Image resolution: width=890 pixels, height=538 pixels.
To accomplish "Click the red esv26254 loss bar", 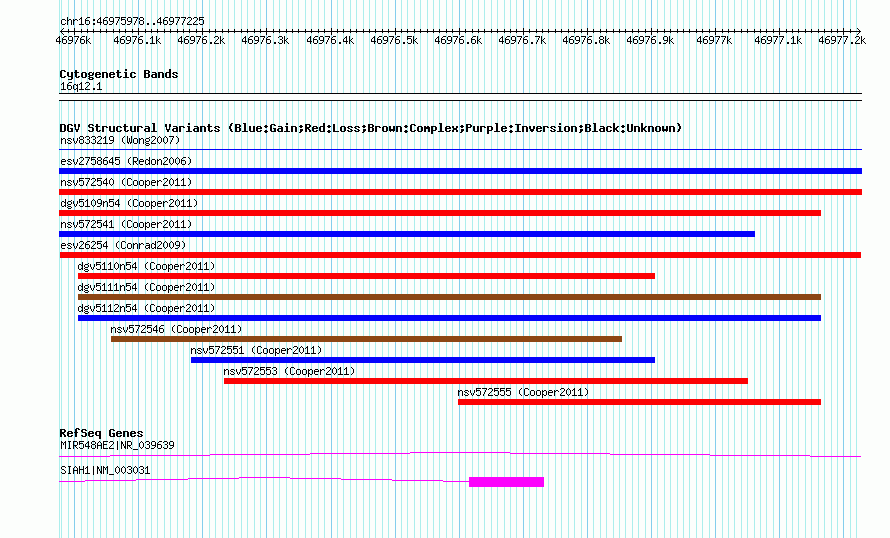I will tap(460, 255).
